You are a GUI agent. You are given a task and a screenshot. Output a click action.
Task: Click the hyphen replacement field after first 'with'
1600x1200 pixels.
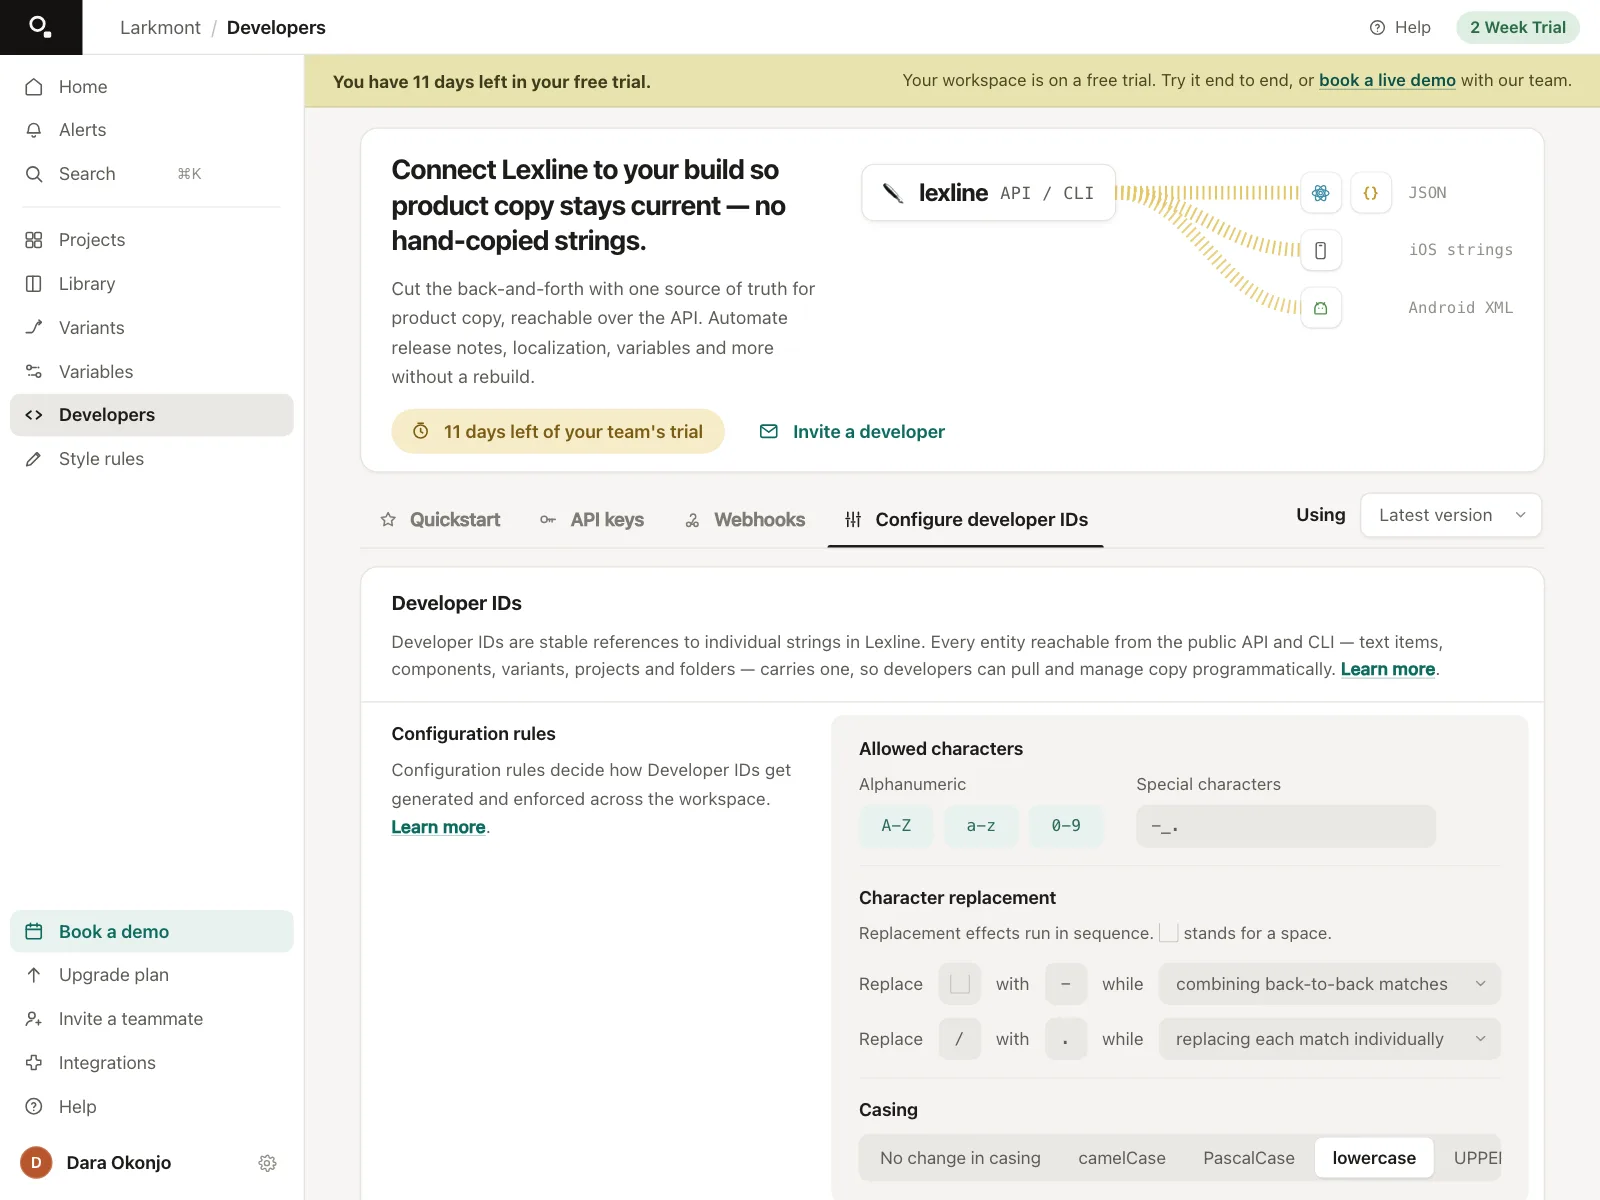tap(1066, 984)
